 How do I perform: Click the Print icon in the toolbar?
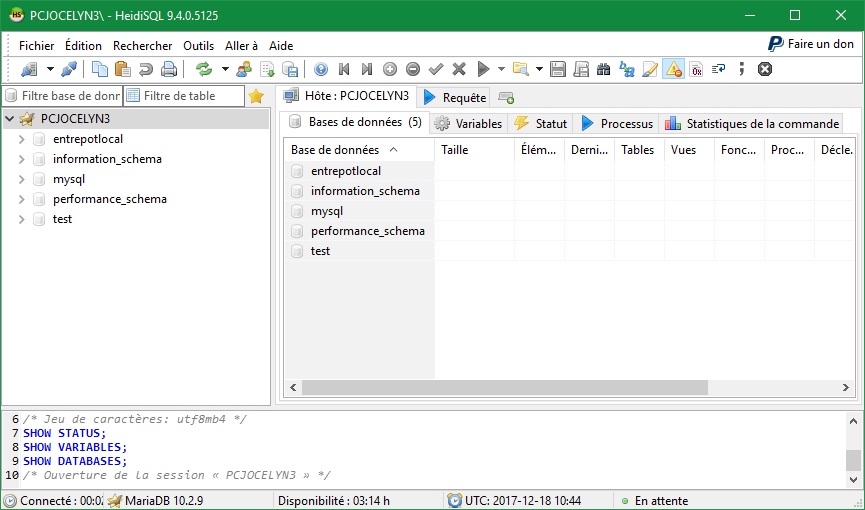tap(169, 69)
